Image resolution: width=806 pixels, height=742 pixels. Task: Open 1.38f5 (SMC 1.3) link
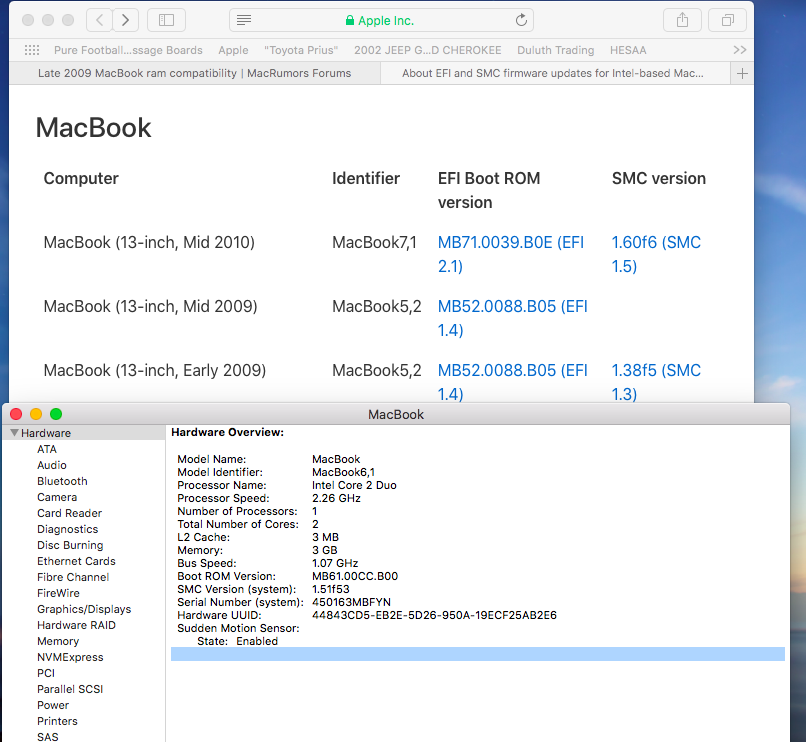pyautogui.click(x=656, y=382)
